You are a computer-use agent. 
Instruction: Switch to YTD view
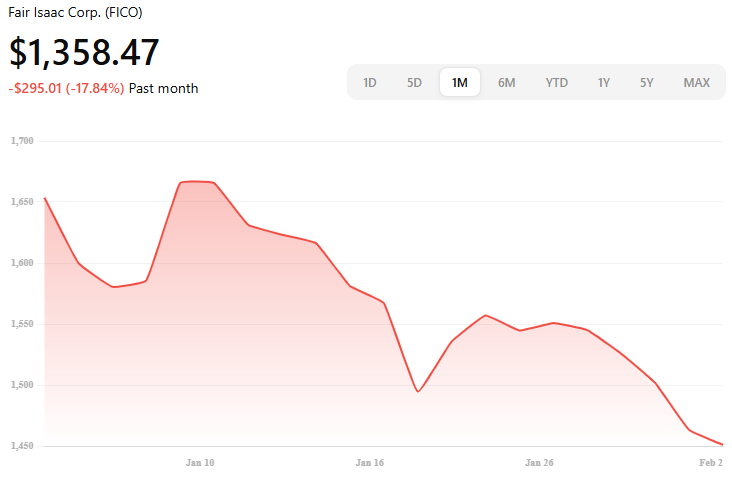point(556,83)
